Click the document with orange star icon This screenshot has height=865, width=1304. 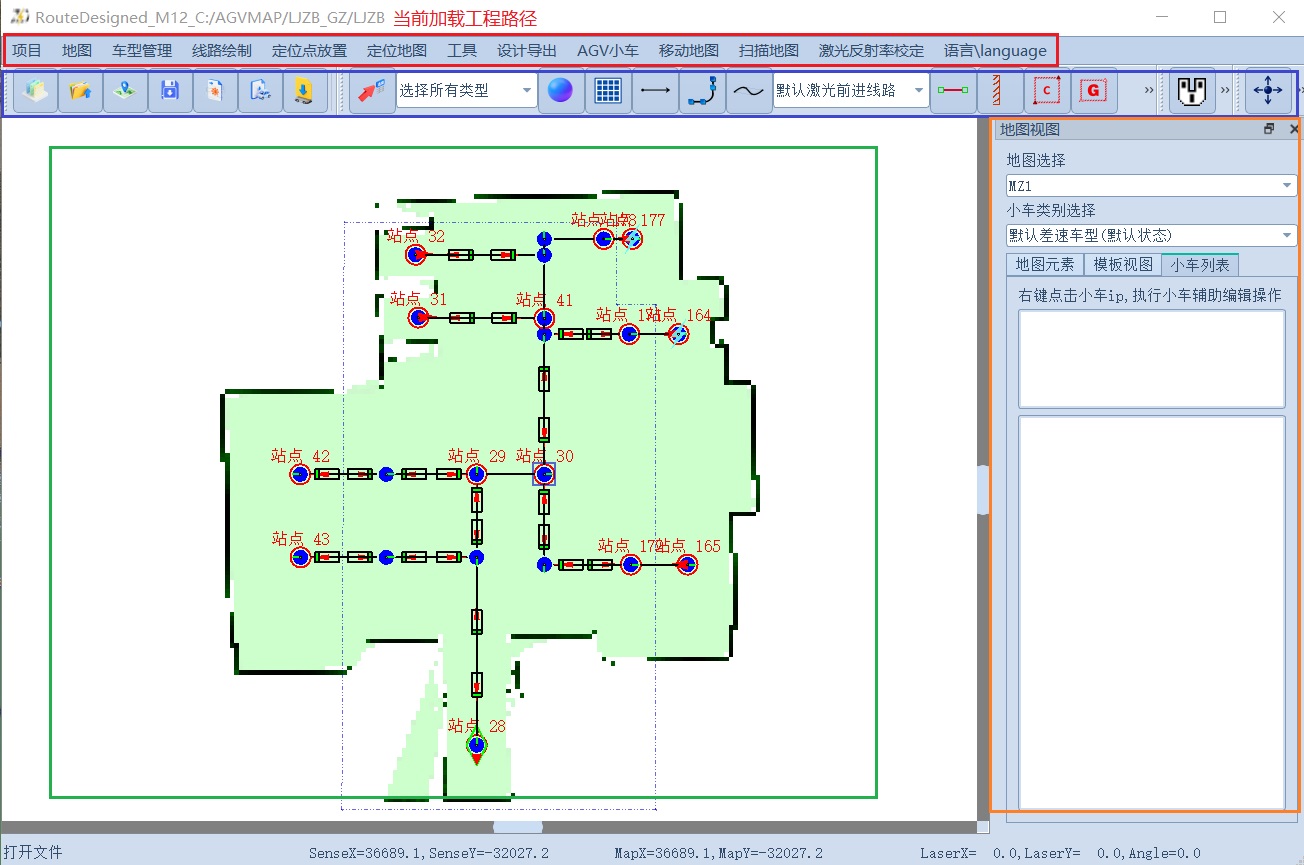click(x=215, y=91)
